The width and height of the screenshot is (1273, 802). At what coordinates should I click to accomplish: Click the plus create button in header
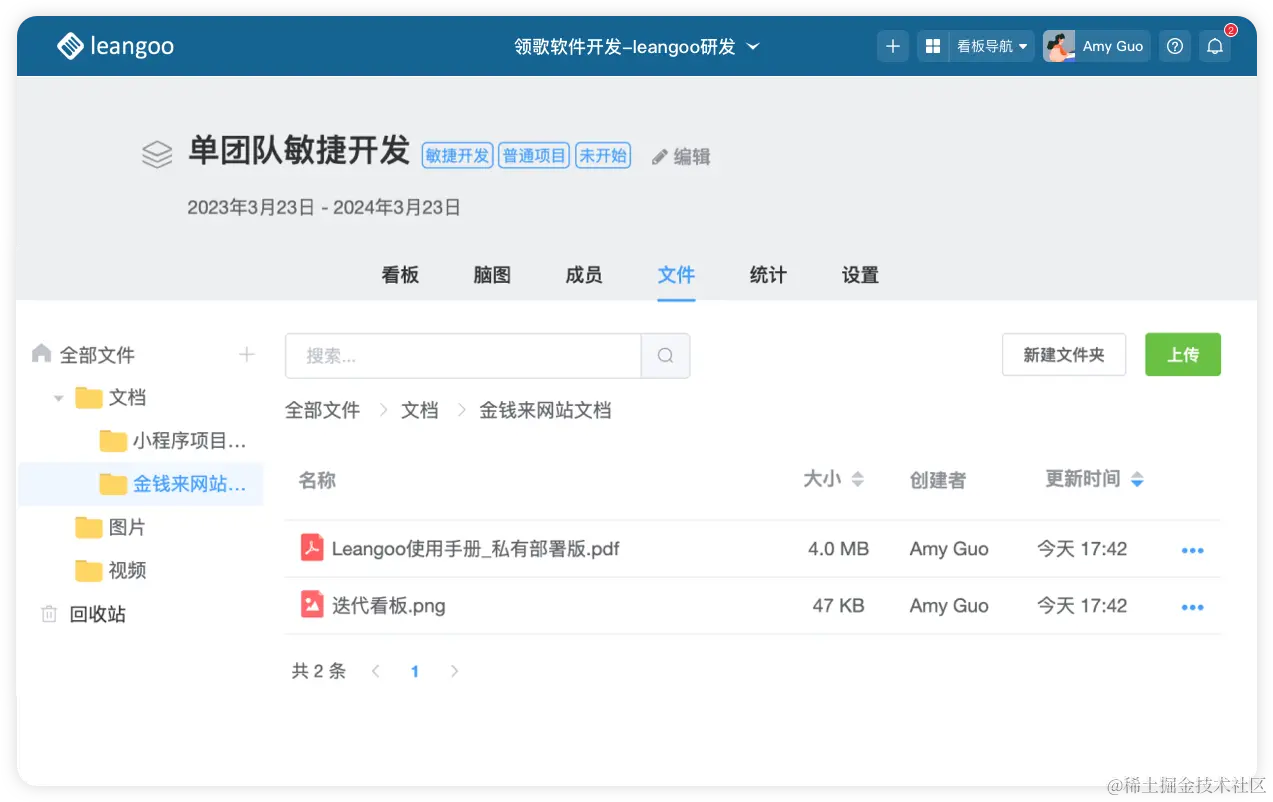[x=893, y=46]
